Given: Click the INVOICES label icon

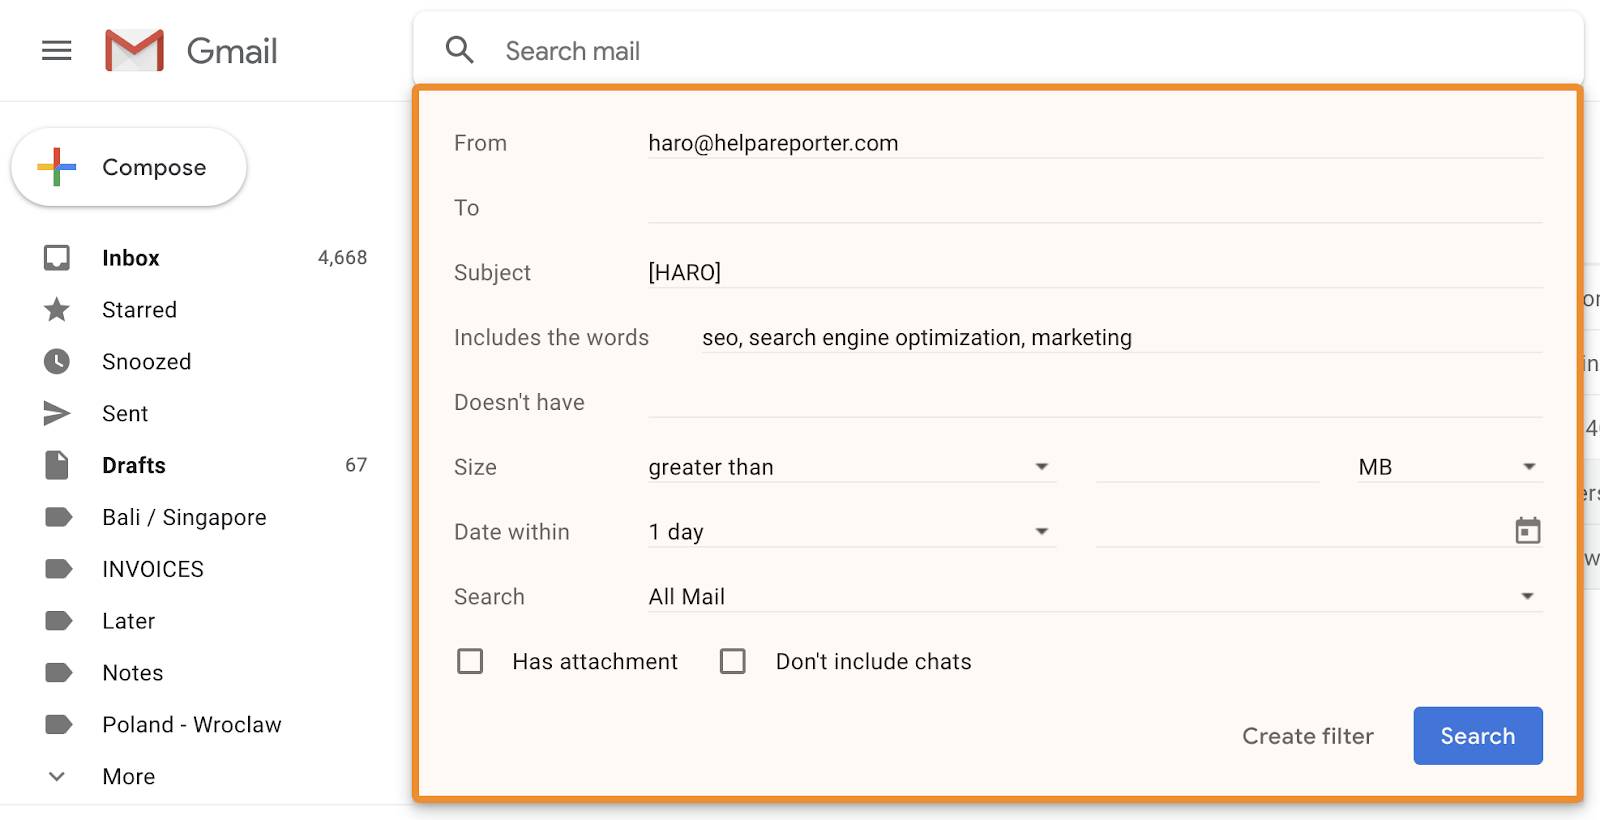Looking at the screenshot, I should click(59, 569).
